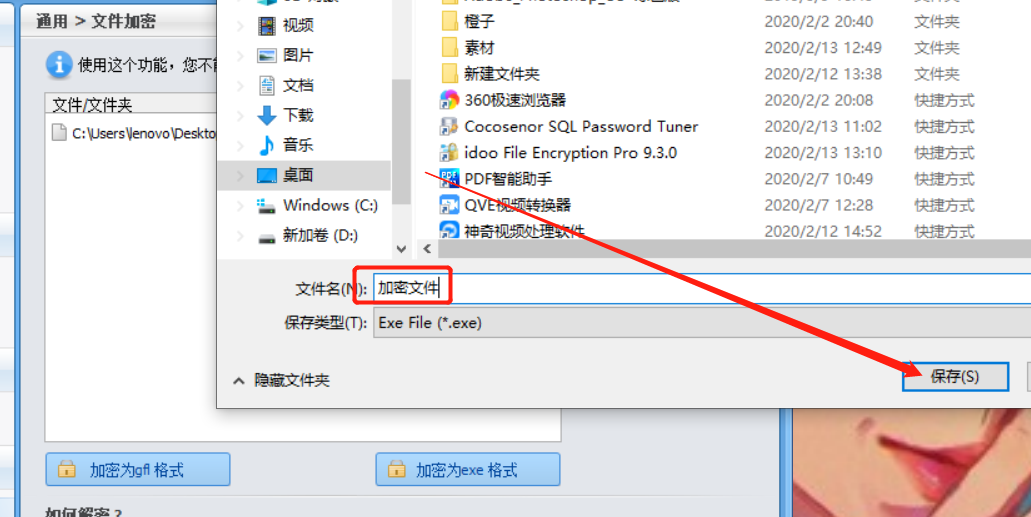Viewport: 1031px width, 517px height.
Task: Collapse folders via 隐藏文件夹 chevron
Action: coord(239,380)
